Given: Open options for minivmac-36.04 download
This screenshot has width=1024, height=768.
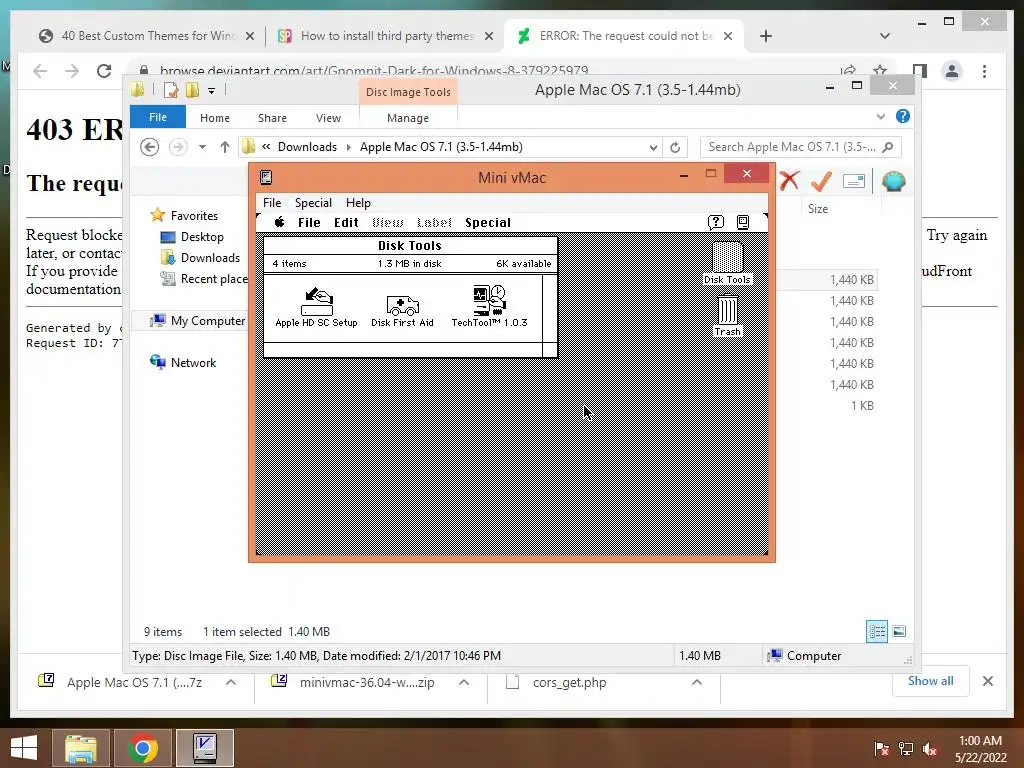Looking at the screenshot, I should (464, 682).
